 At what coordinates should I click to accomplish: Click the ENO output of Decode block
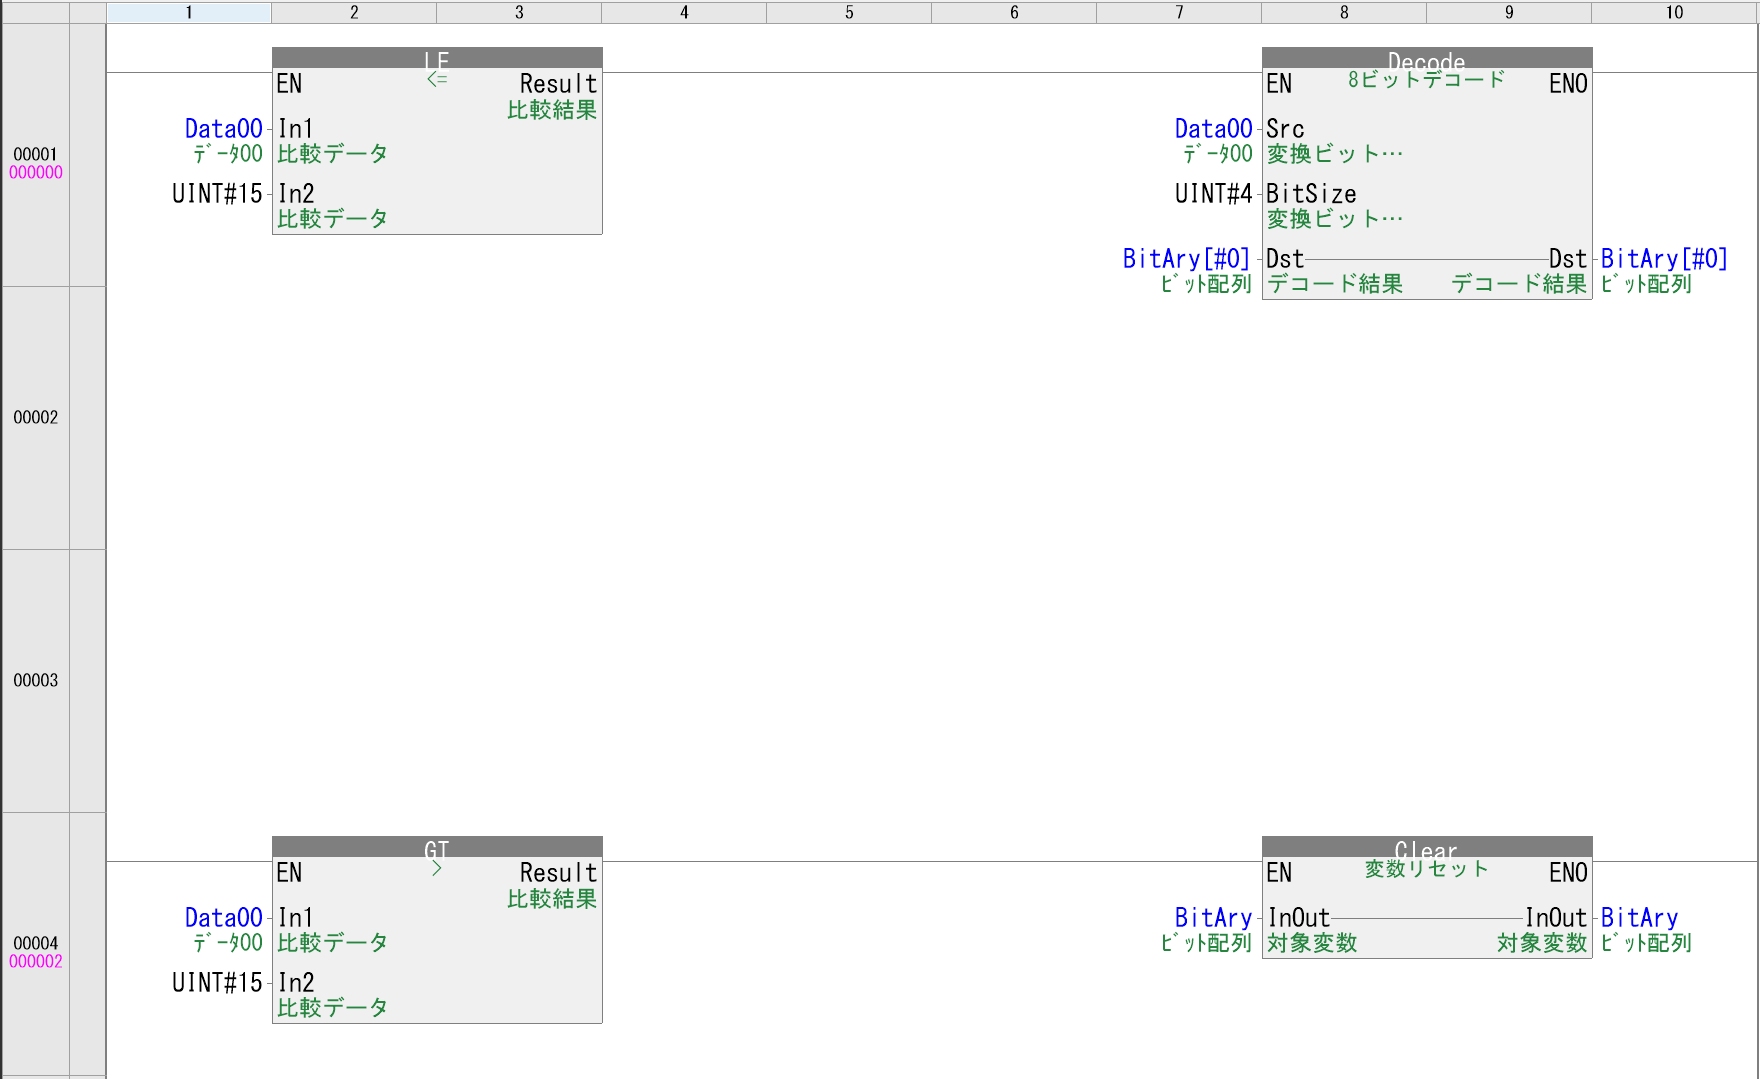click(1567, 84)
